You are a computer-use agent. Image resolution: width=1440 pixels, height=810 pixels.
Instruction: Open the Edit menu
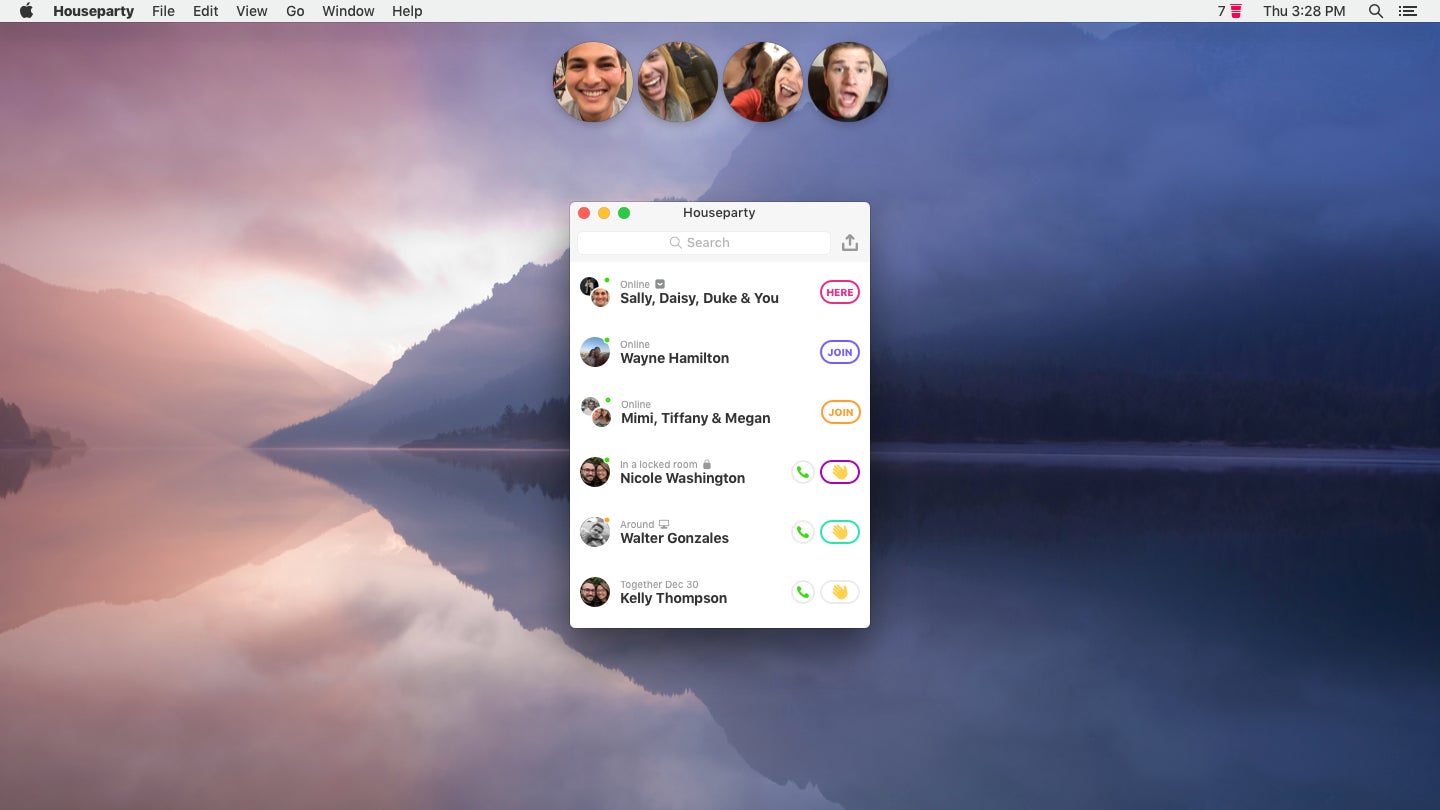[206, 11]
